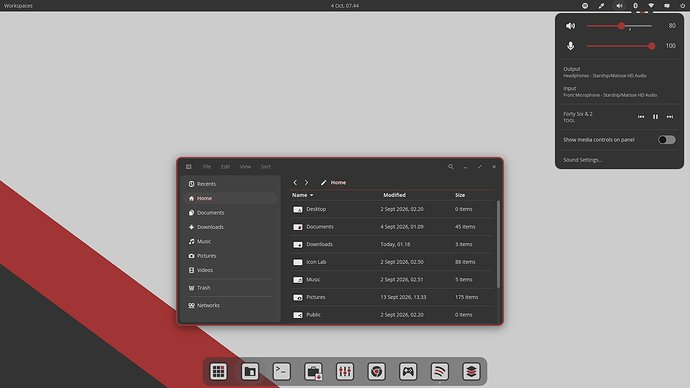
Task: Click the color picker pen panel icon
Action: [x=601, y=6]
